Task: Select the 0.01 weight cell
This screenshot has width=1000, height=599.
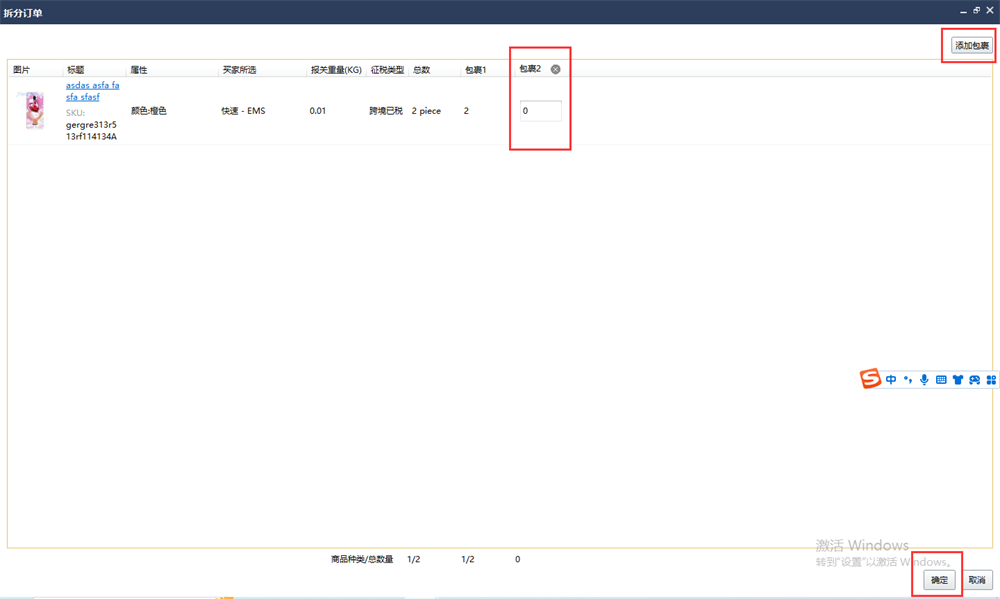Action: tap(318, 111)
